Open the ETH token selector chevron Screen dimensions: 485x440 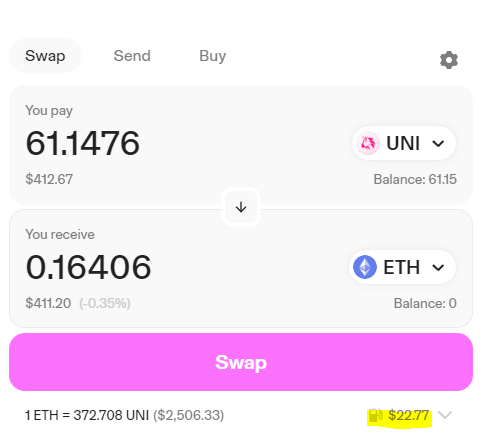pyautogui.click(x=438, y=267)
